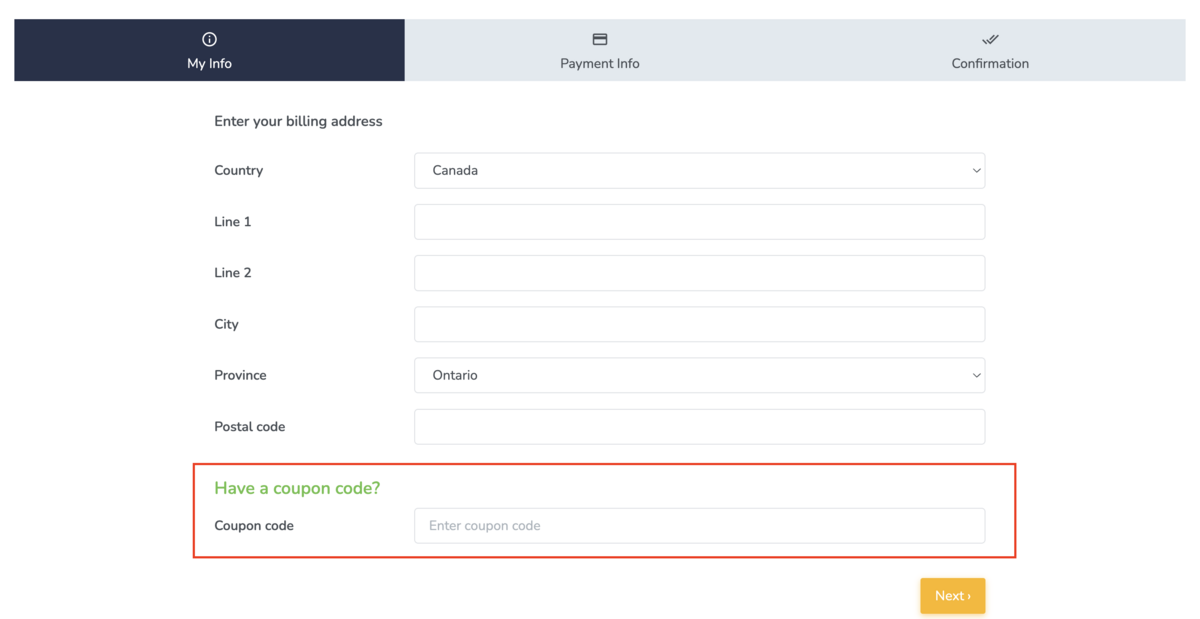Click the Country dropdown chevron
The image size is (1200, 619).
click(x=976, y=170)
